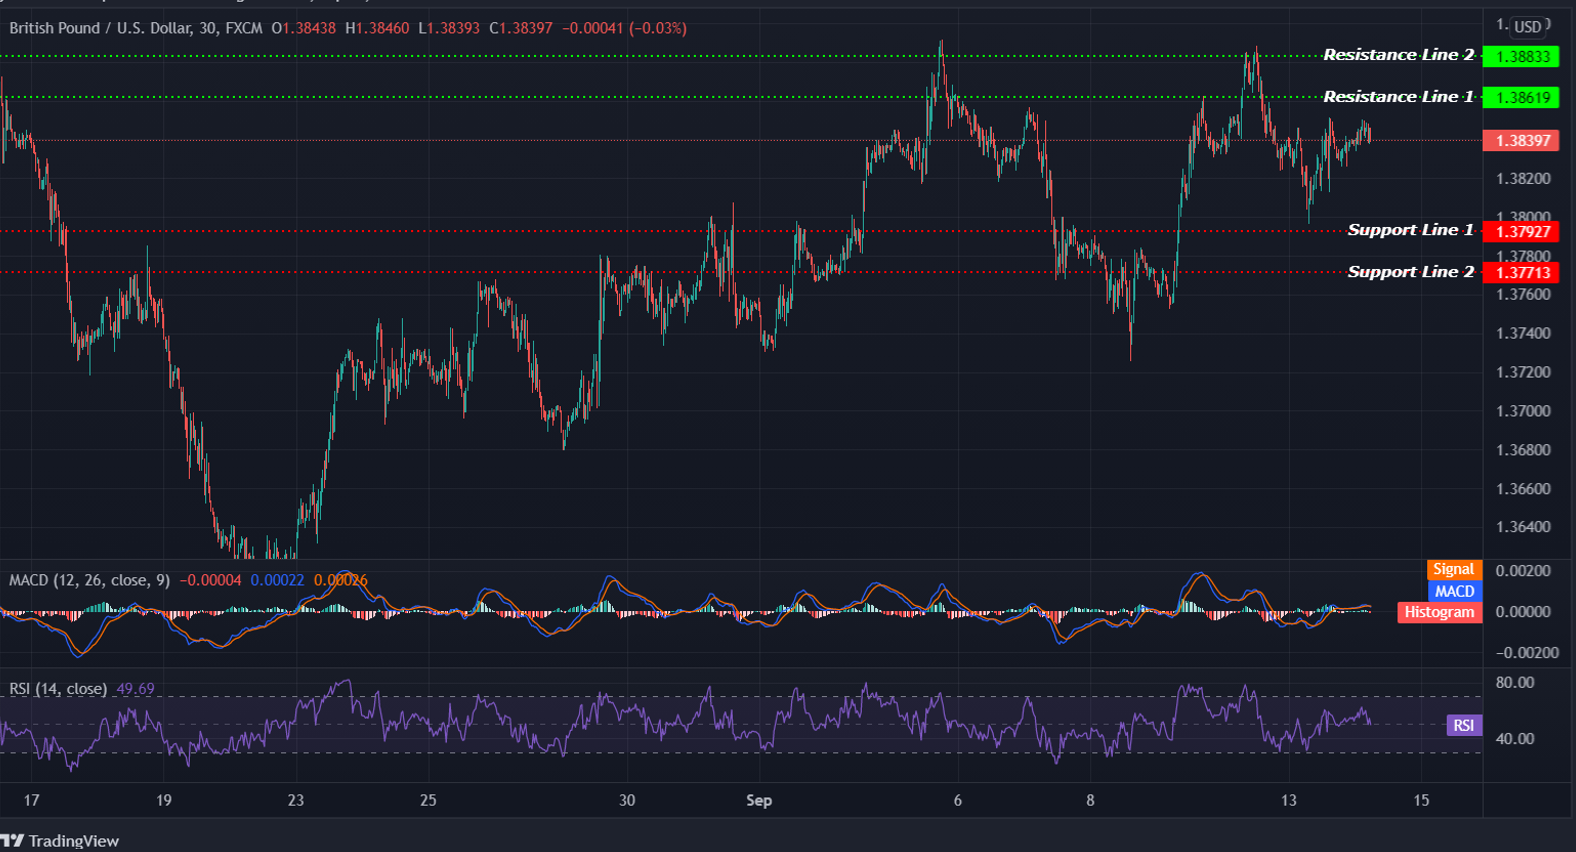Click the date 15 on time axis
The width and height of the screenshot is (1576, 852).
point(1421,801)
